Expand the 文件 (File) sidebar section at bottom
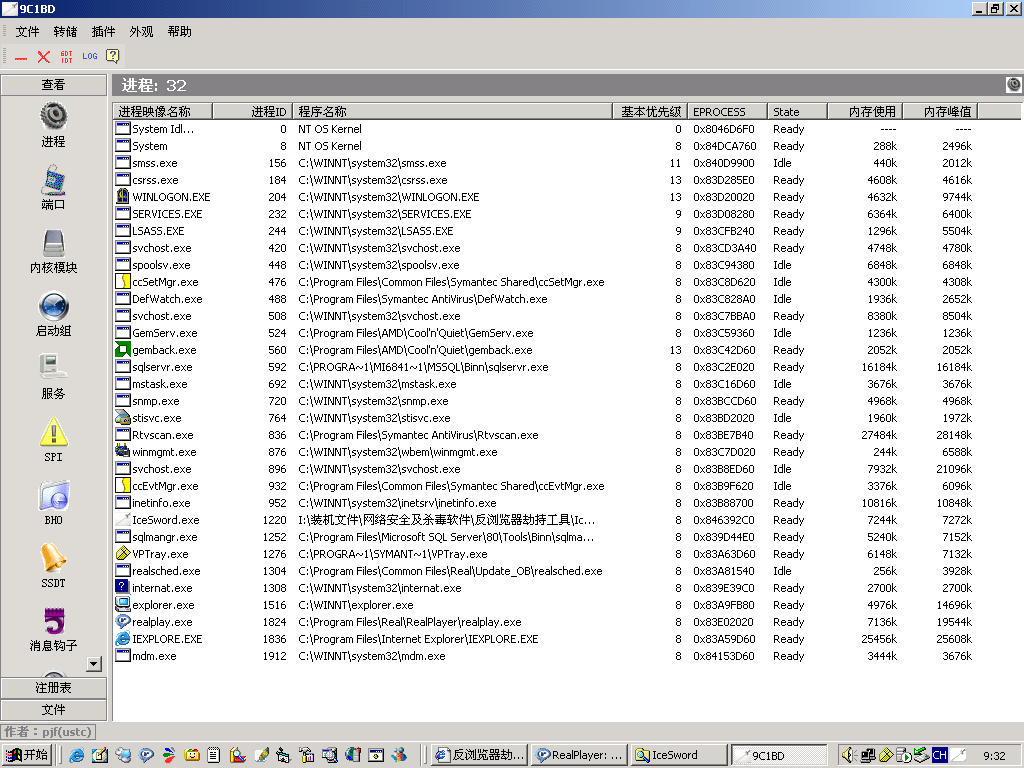The height and width of the screenshot is (768, 1024). 53,710
